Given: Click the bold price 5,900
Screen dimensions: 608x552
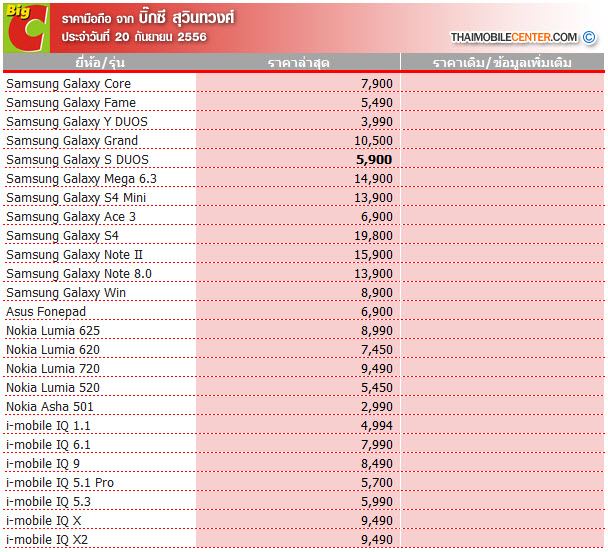Looking at the screenshot, I should click(x=374, y=160).
